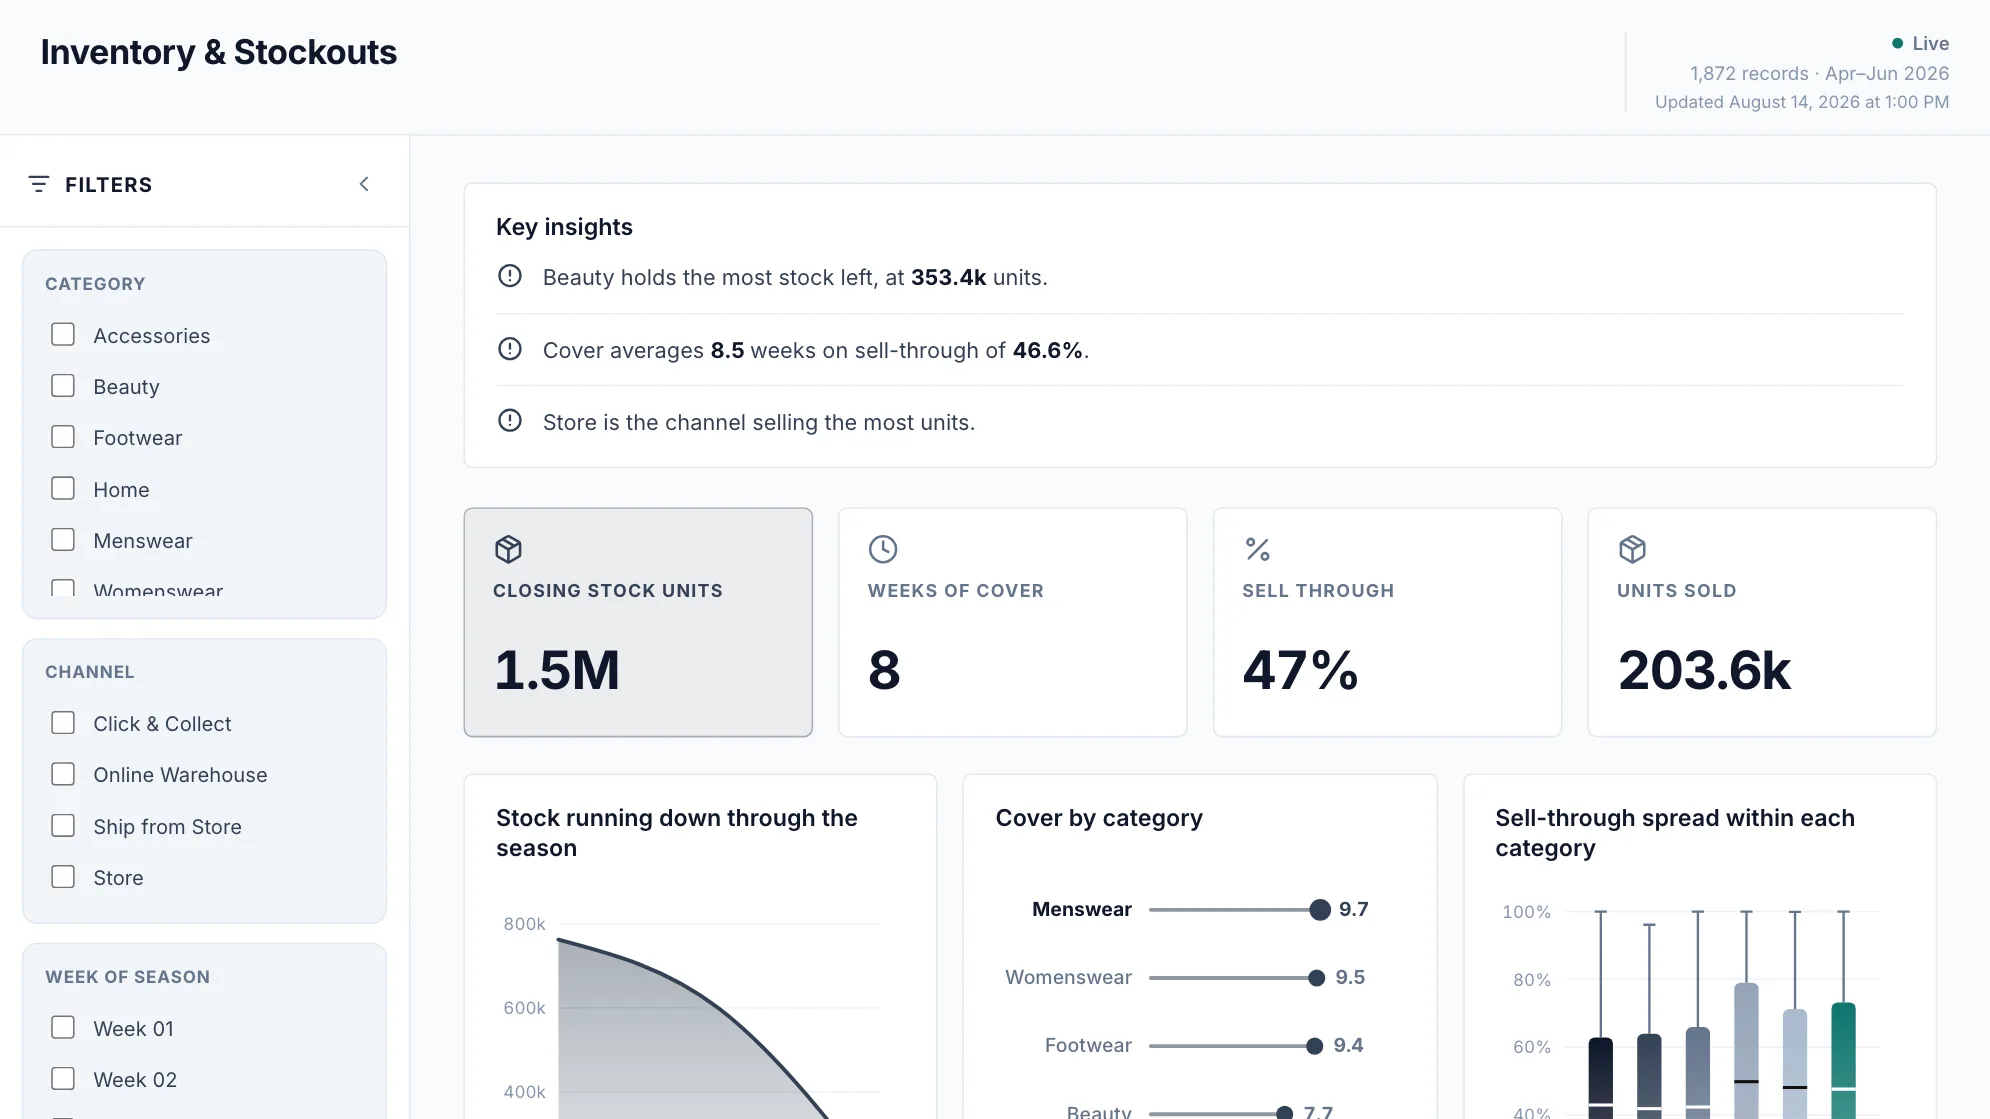
Task: Click the CHANNEL filter group heading
Action: pos(90,672)
